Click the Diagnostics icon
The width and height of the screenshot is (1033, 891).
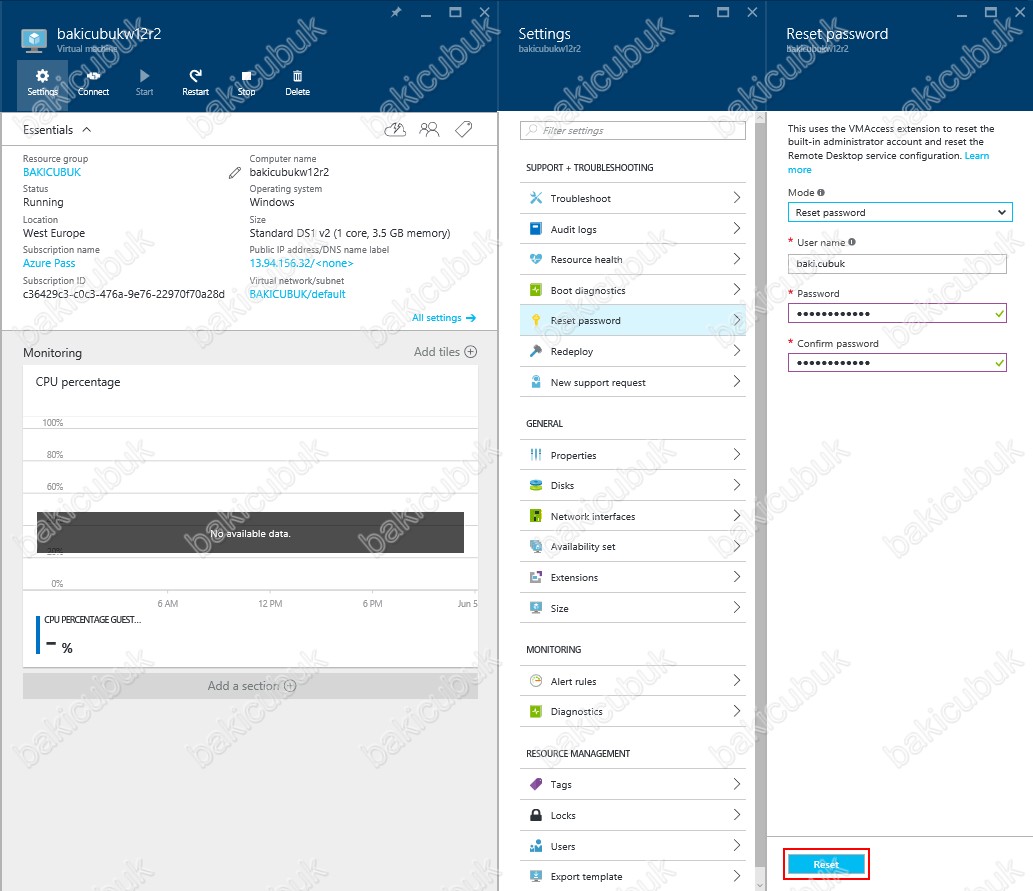point(536,711)
